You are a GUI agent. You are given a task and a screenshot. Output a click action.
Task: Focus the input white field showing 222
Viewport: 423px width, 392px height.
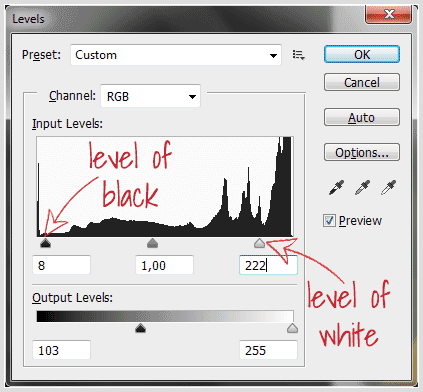tap(268, 265)
